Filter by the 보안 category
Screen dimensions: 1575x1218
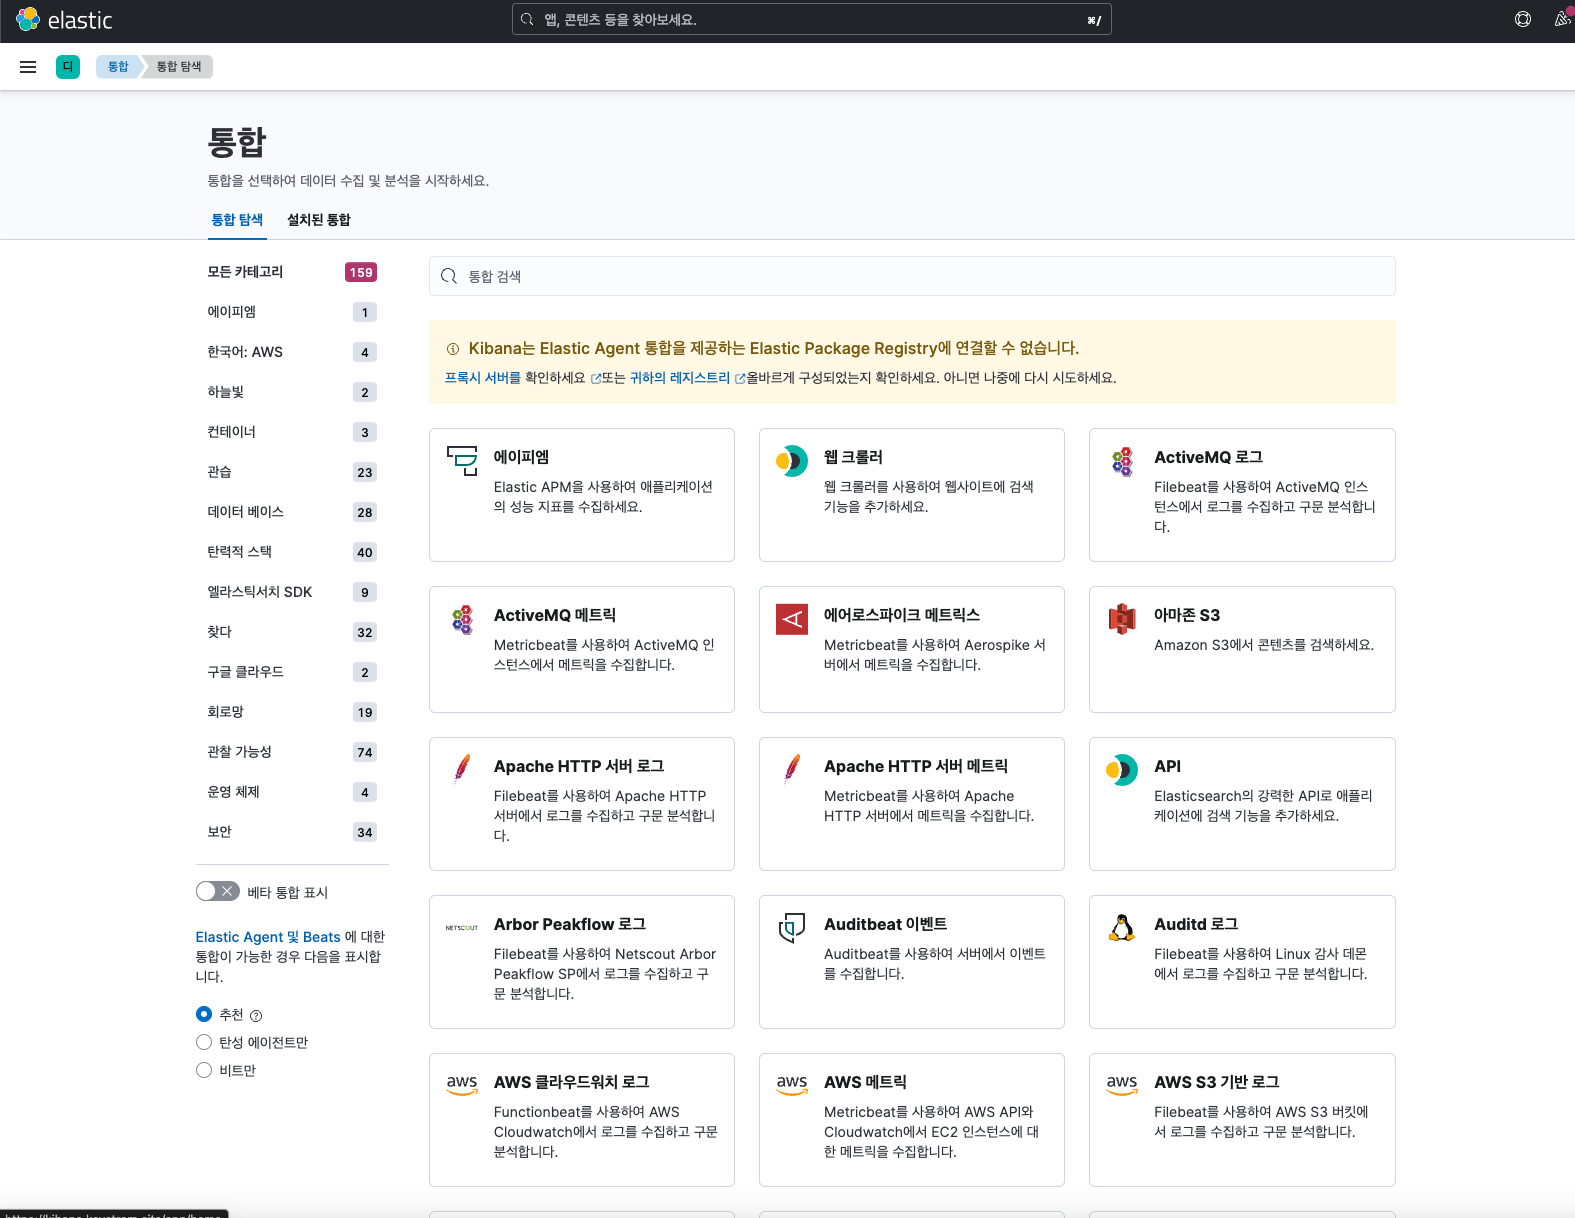tap(292, 832)
